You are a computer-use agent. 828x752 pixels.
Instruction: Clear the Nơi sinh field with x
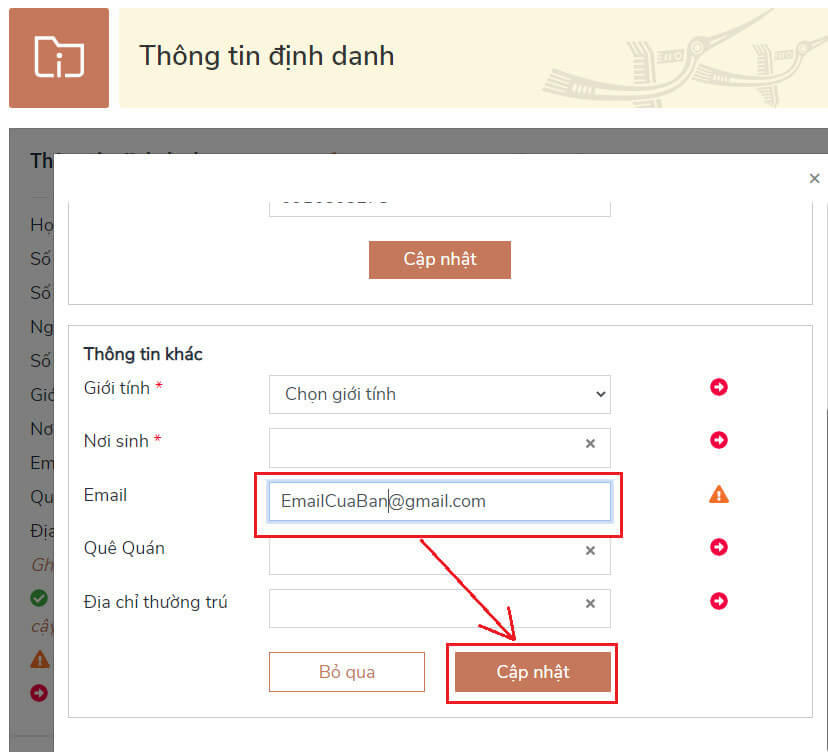tap(590, 444)
